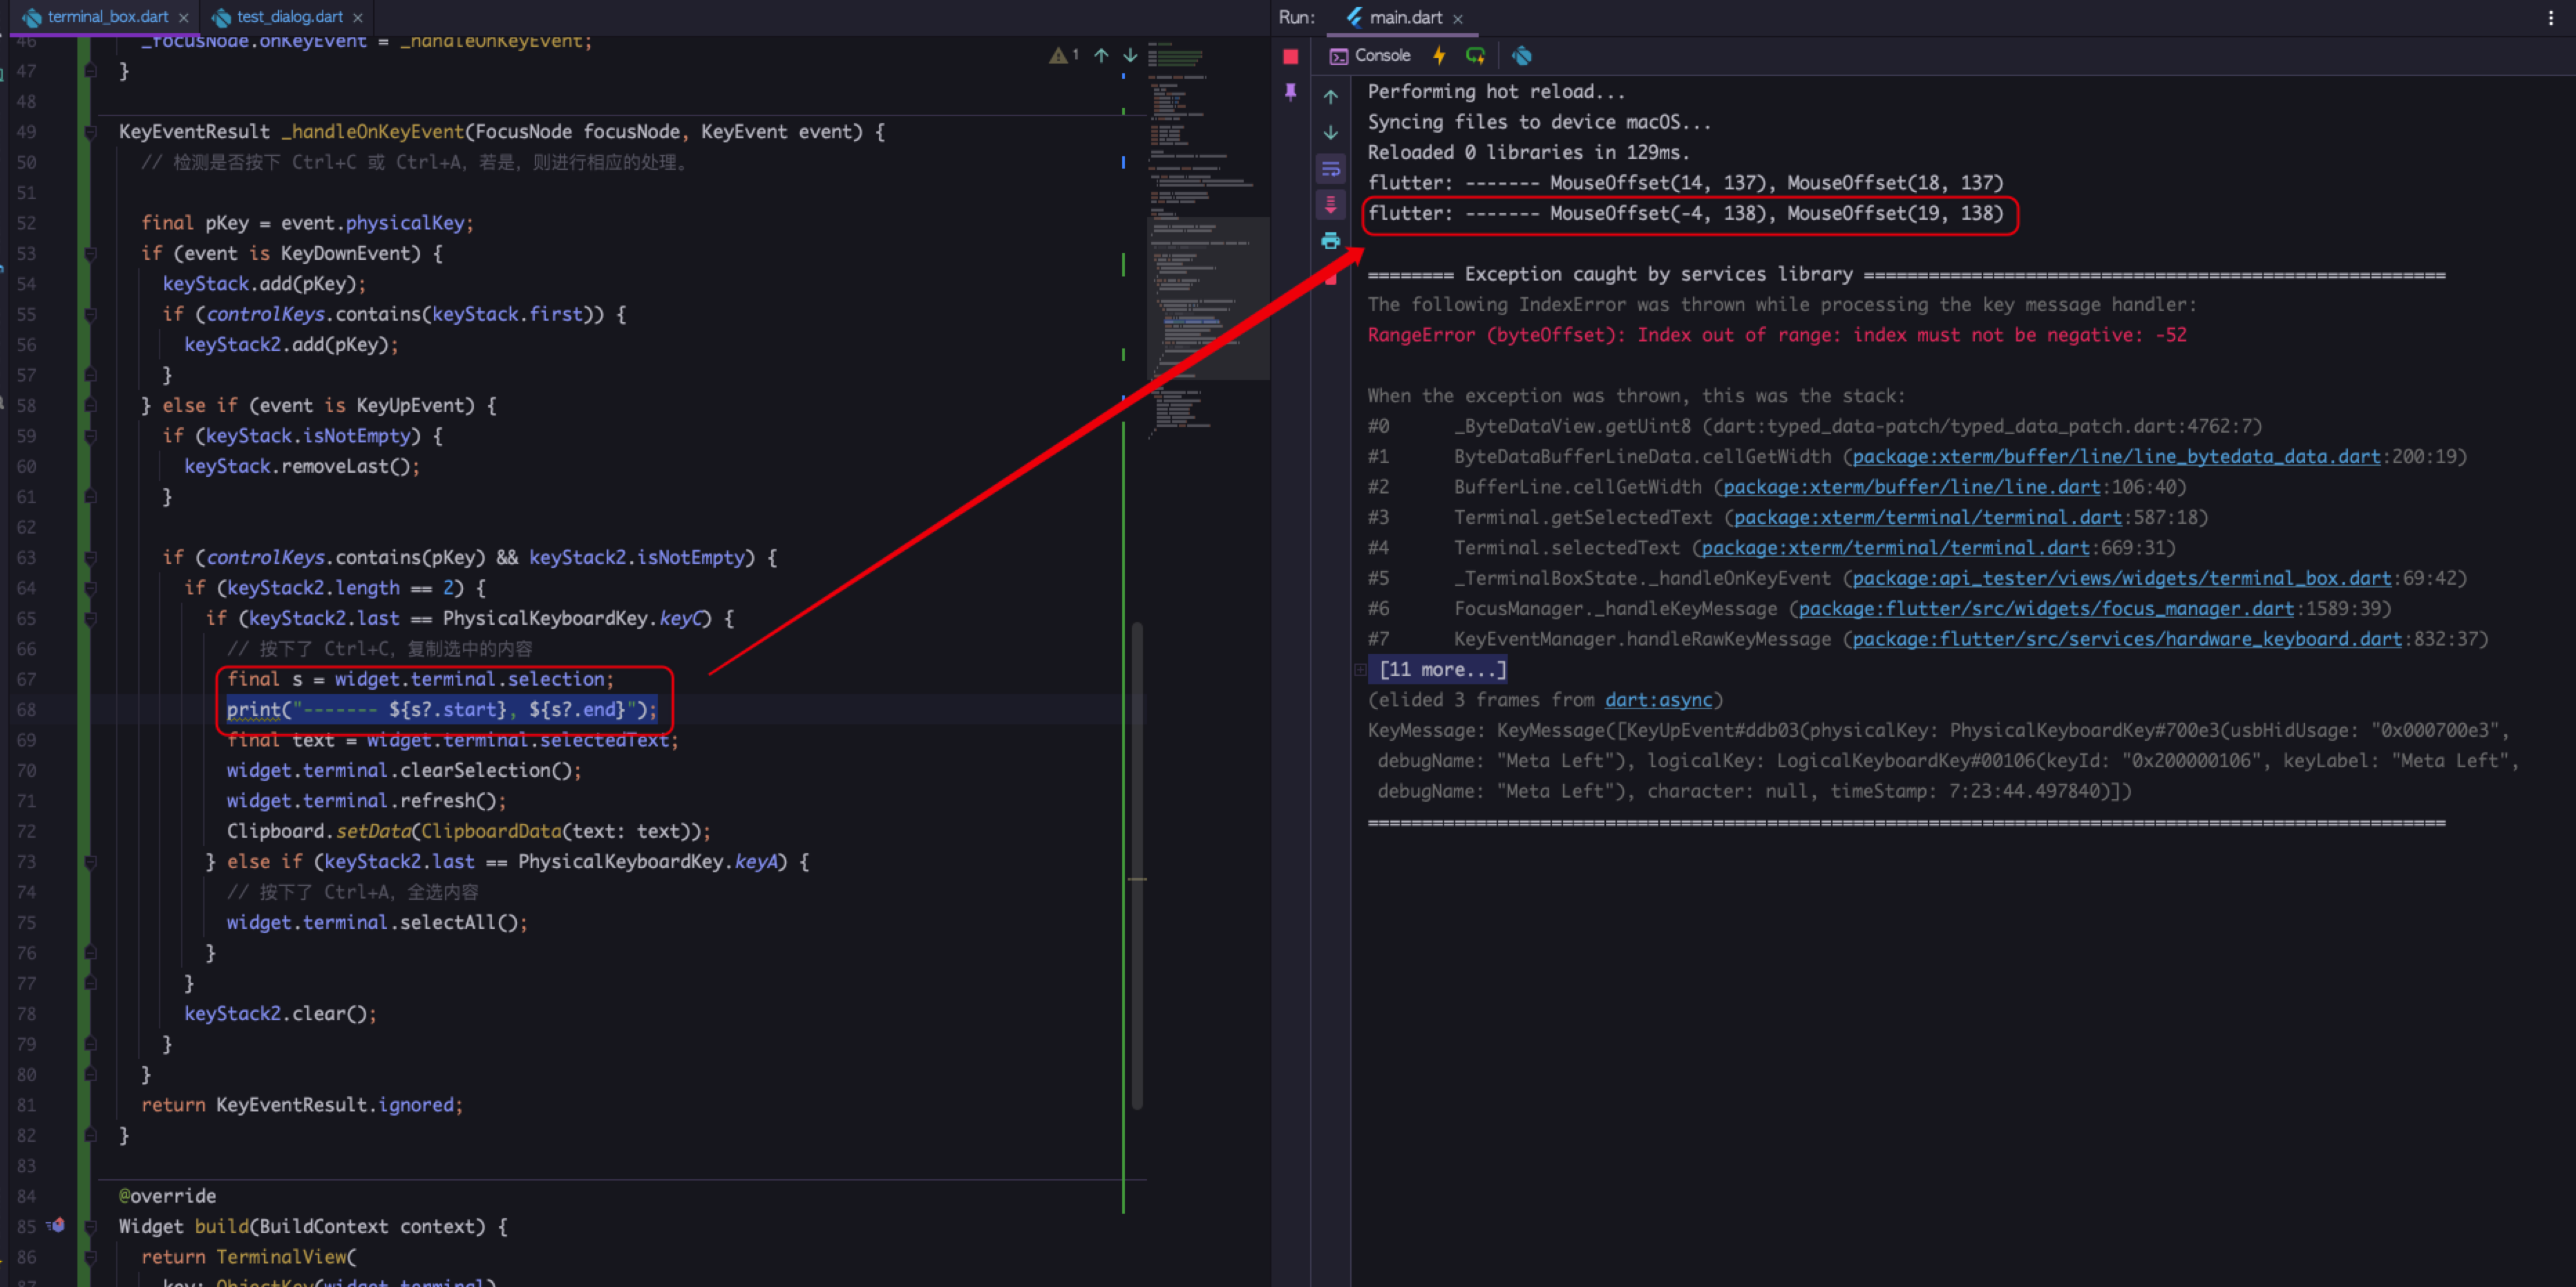Trigger Flutter hot restart icon
This screenshot has width=2576, height=1287.
(x=1476, y=55)
